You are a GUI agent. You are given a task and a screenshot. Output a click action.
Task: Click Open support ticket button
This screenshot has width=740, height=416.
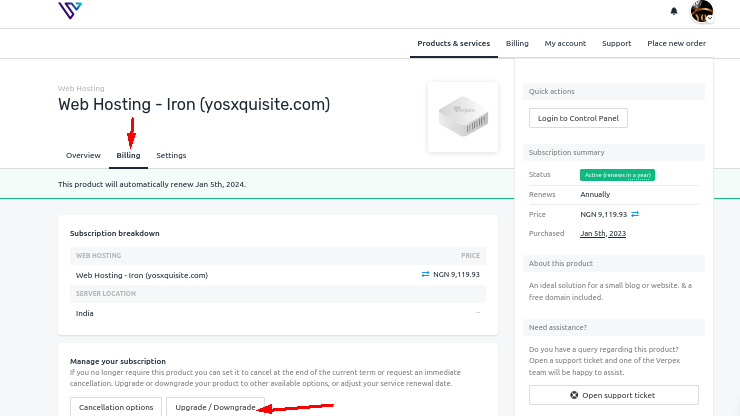click(614, 395)
